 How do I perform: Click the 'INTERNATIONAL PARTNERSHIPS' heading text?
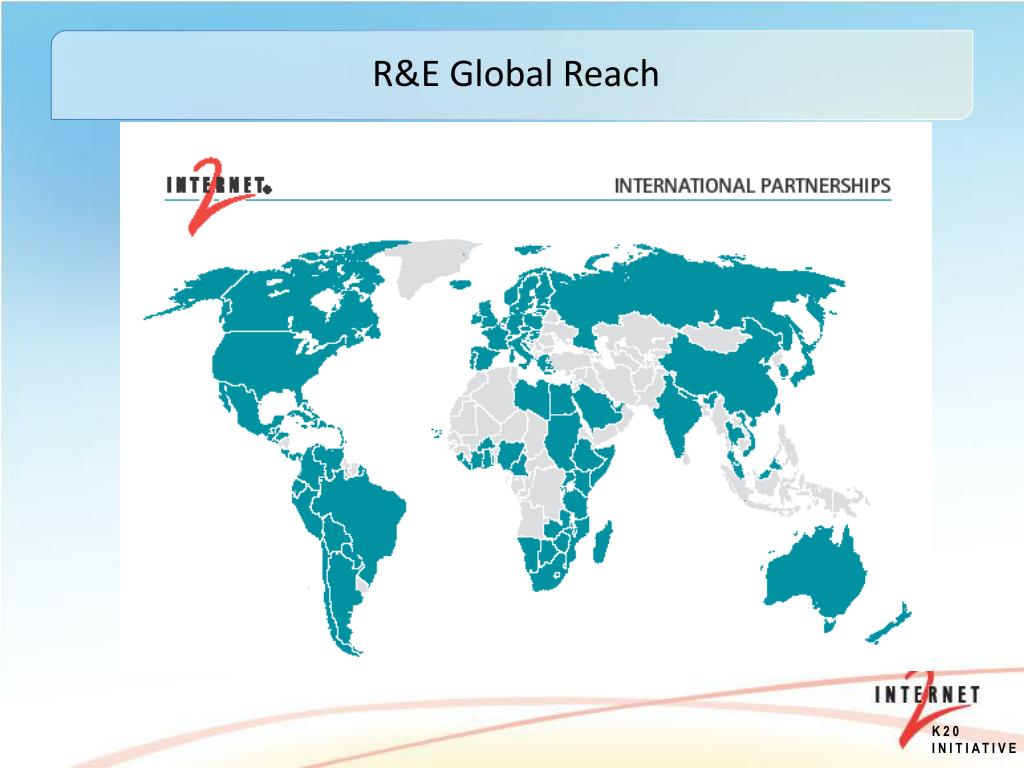(x=752, y=185)
